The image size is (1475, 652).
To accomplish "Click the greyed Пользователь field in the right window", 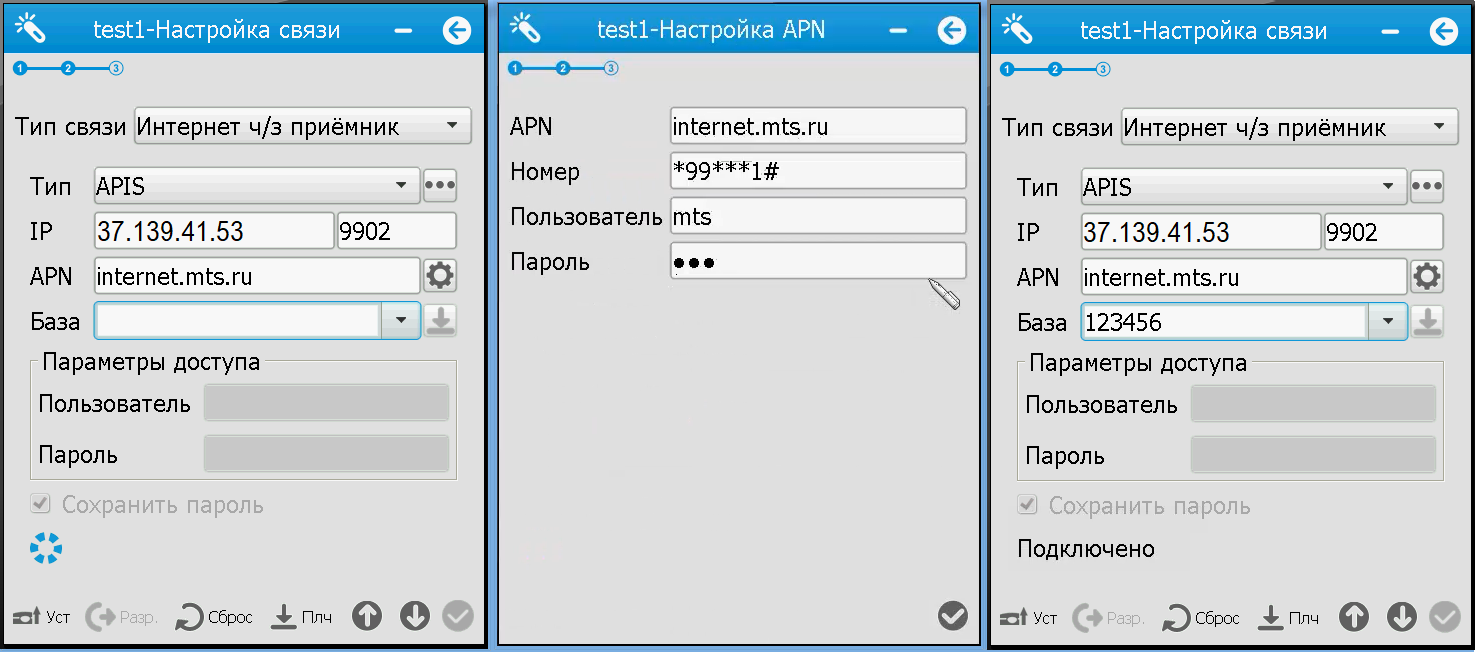I will (1313, 404).
